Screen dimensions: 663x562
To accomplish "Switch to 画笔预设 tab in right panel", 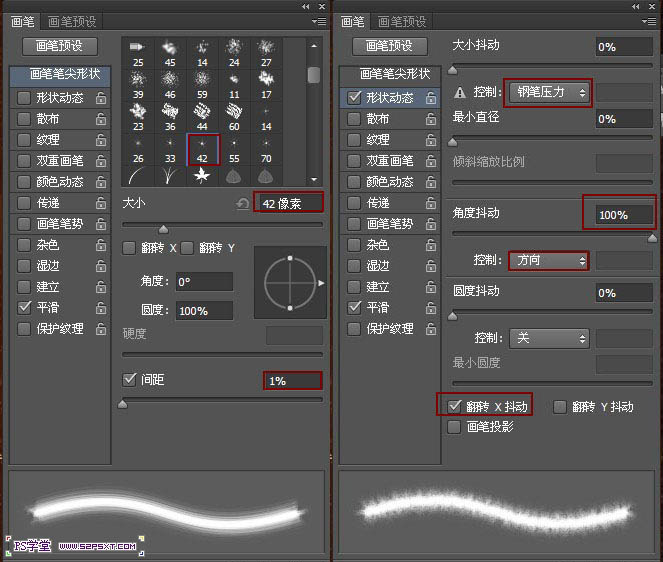I will pos(401,21).
